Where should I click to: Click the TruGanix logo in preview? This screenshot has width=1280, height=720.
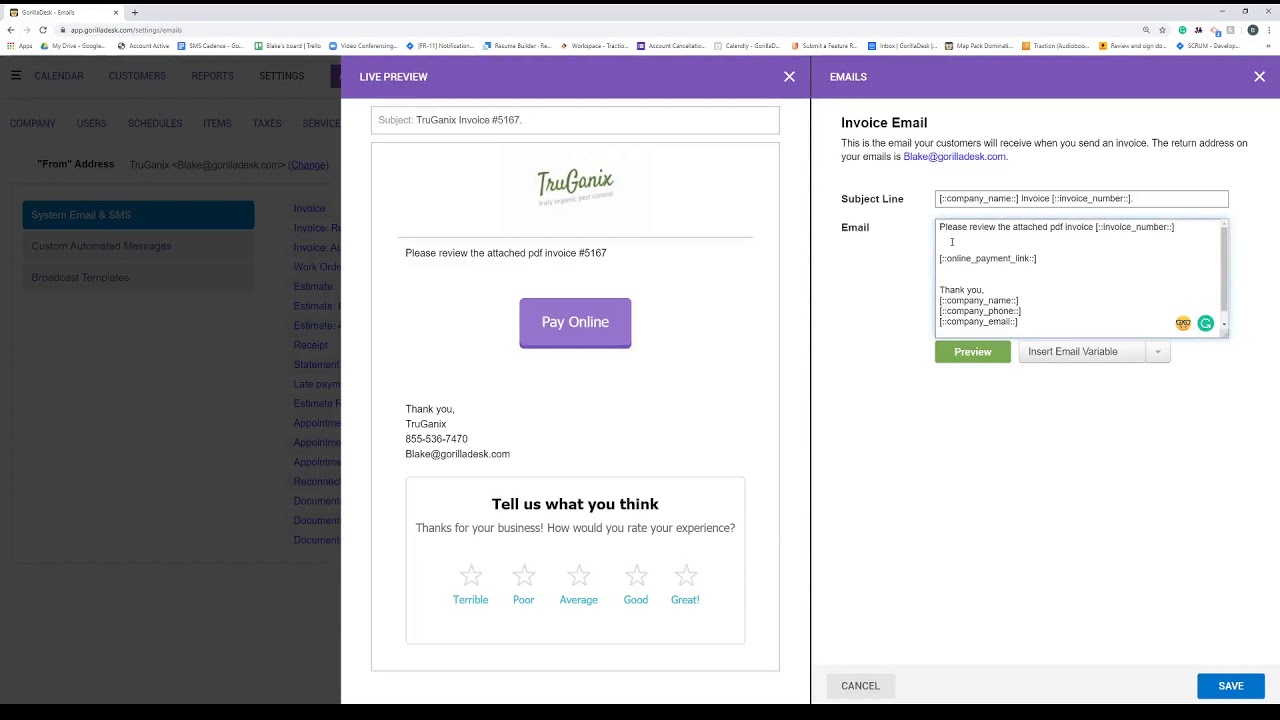[575, 186]
